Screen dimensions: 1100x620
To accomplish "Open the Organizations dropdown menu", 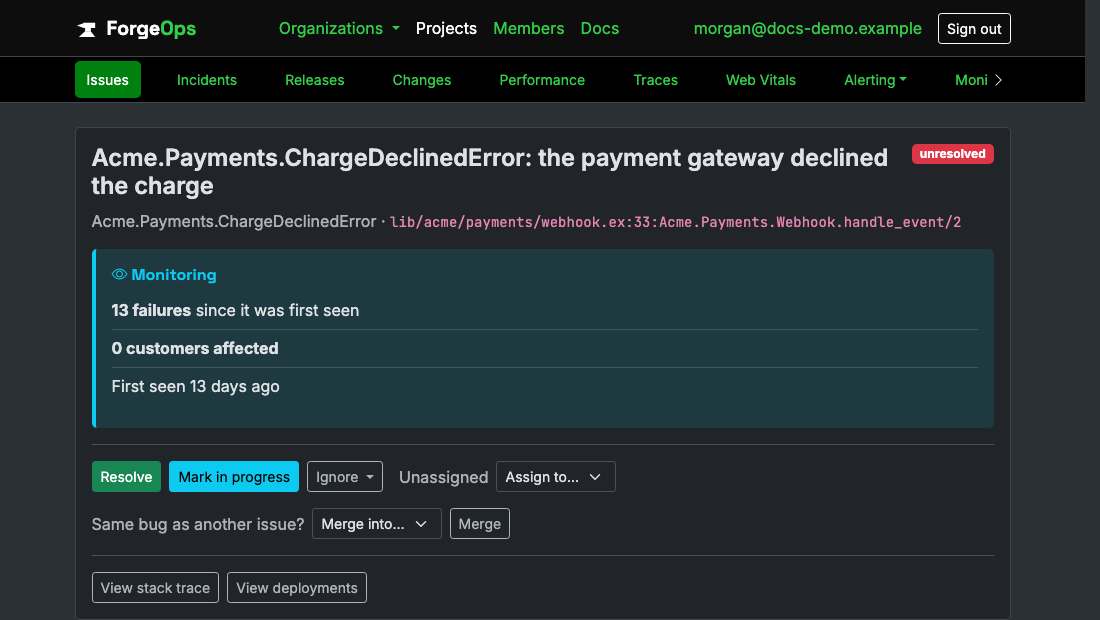I will point(339,29).
